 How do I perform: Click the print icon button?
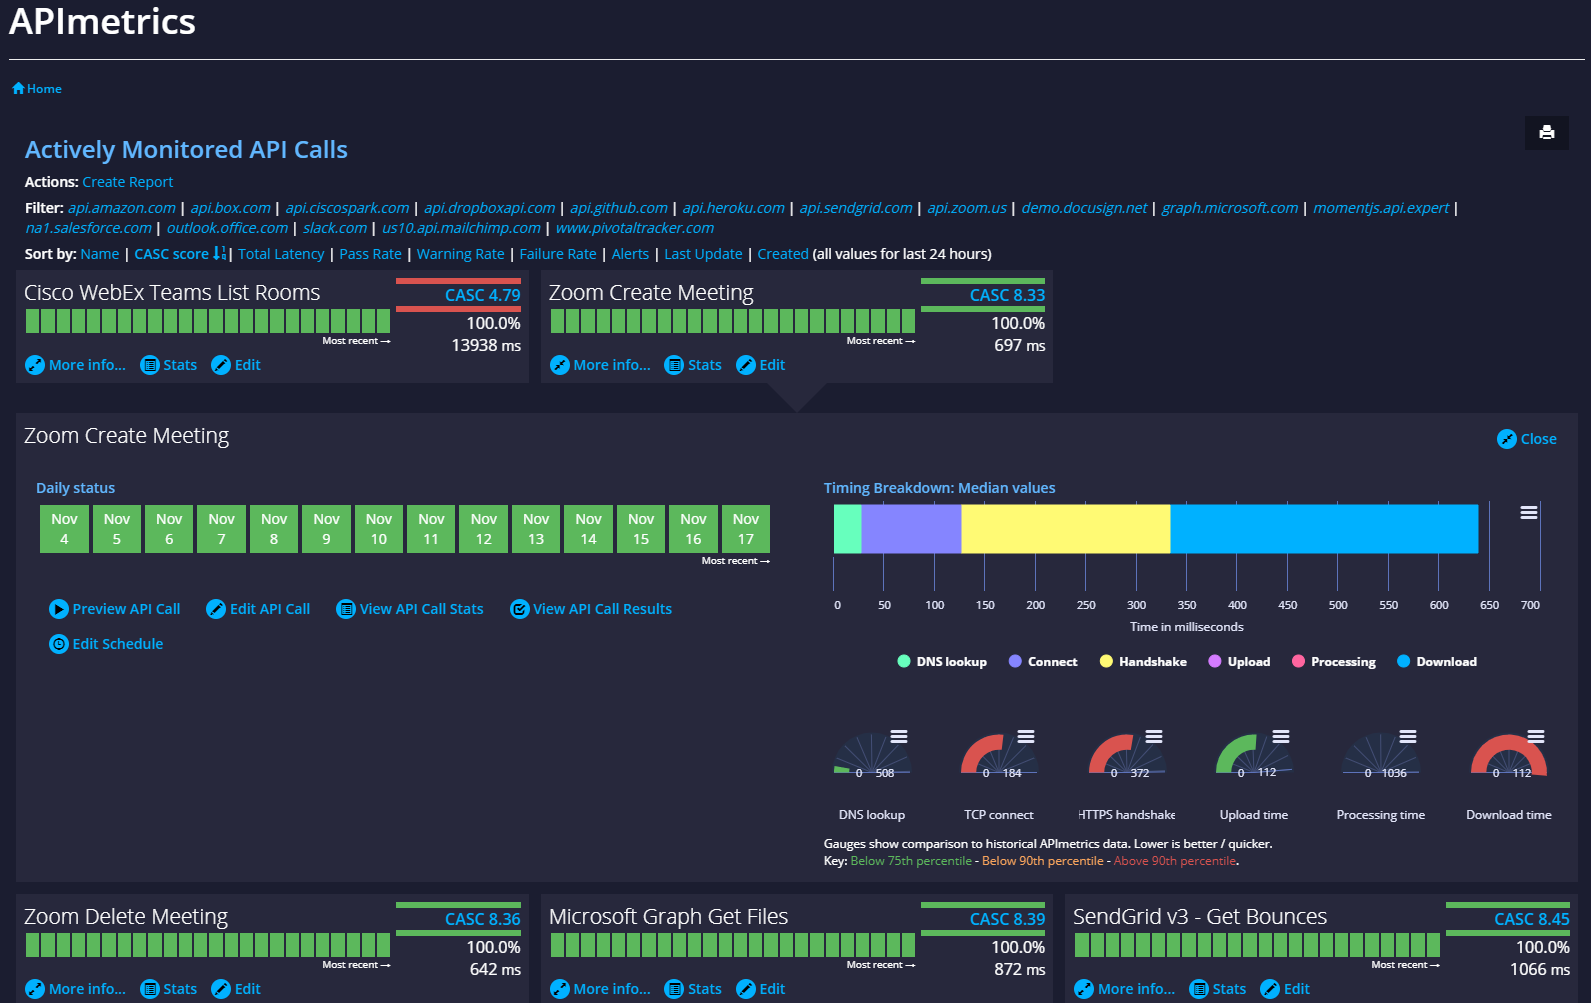(x=1546, y=132)
